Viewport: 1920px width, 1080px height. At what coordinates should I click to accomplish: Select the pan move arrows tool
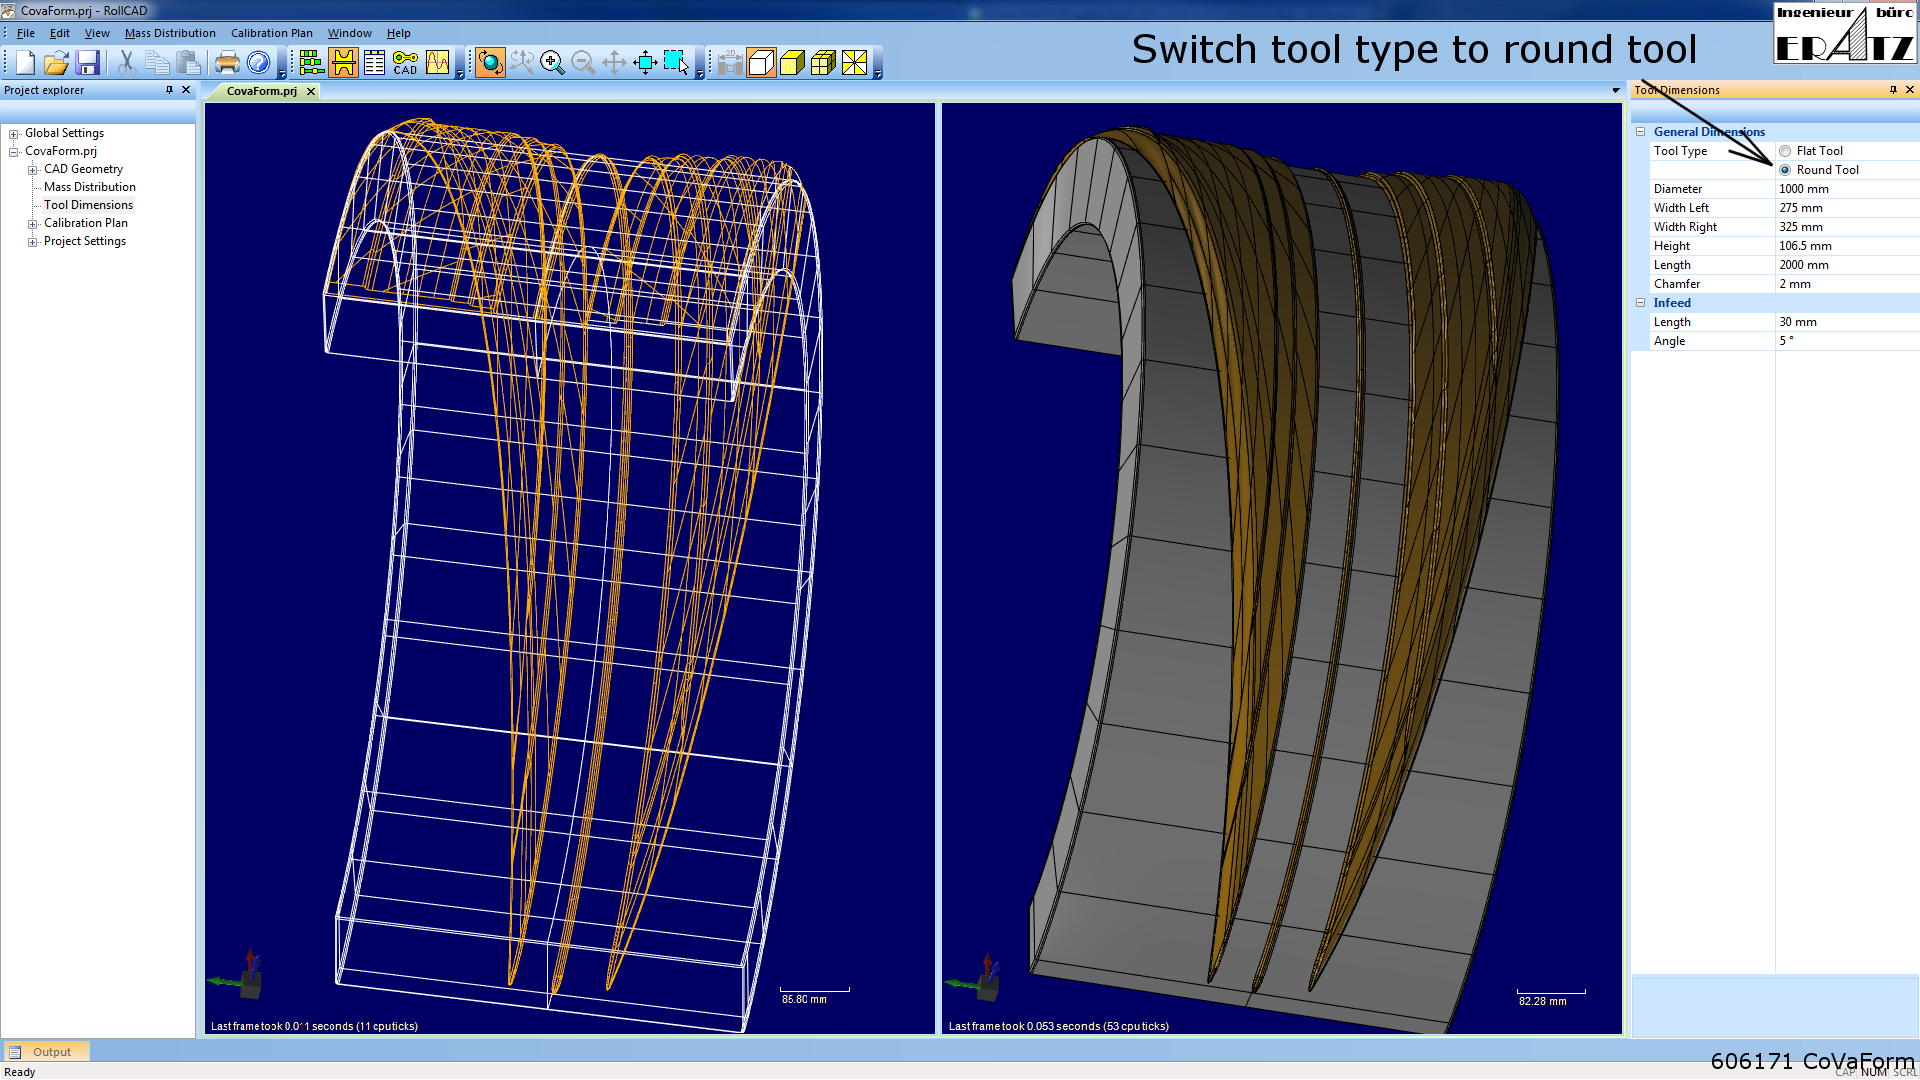tap(614, 63)
